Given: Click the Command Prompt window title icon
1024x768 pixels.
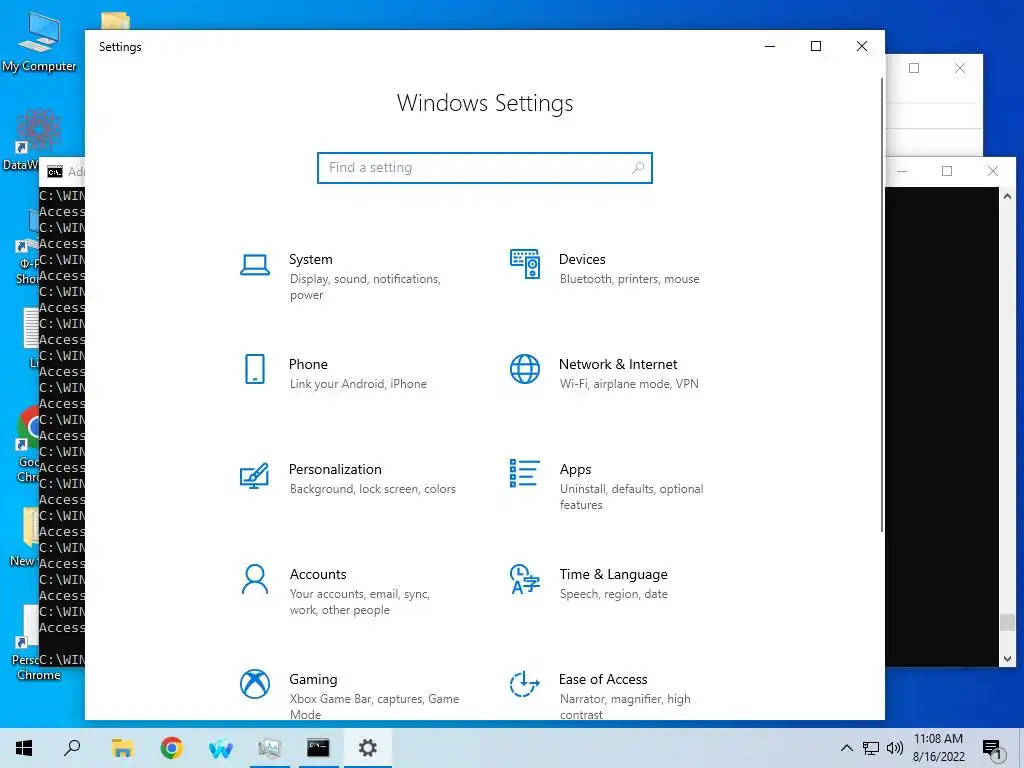Looking at the screenshot, I should tap(55, 172).
